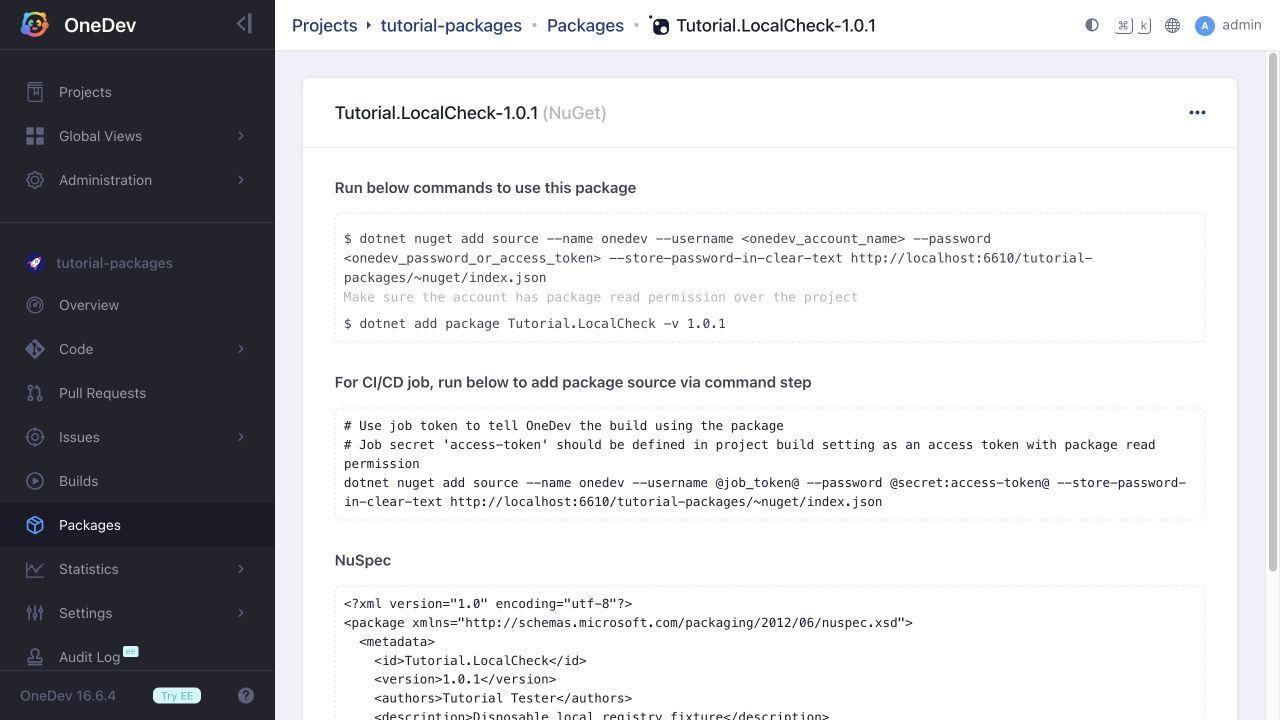Click 'Make sure the account has package read permission' note
This screenshot has width=1280, height=720.
tap(601, 297)
